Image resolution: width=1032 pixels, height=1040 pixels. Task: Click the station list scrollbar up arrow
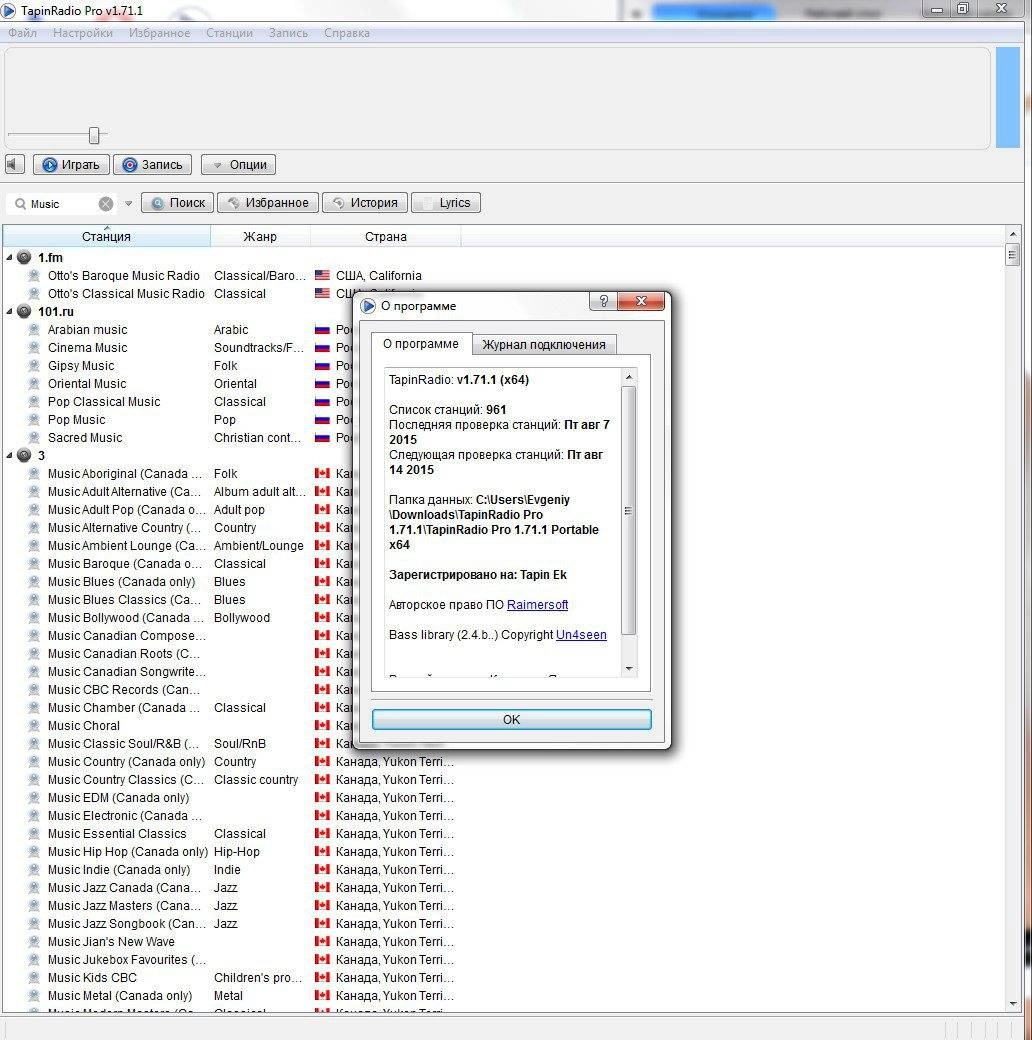[x=1012, y=234]
